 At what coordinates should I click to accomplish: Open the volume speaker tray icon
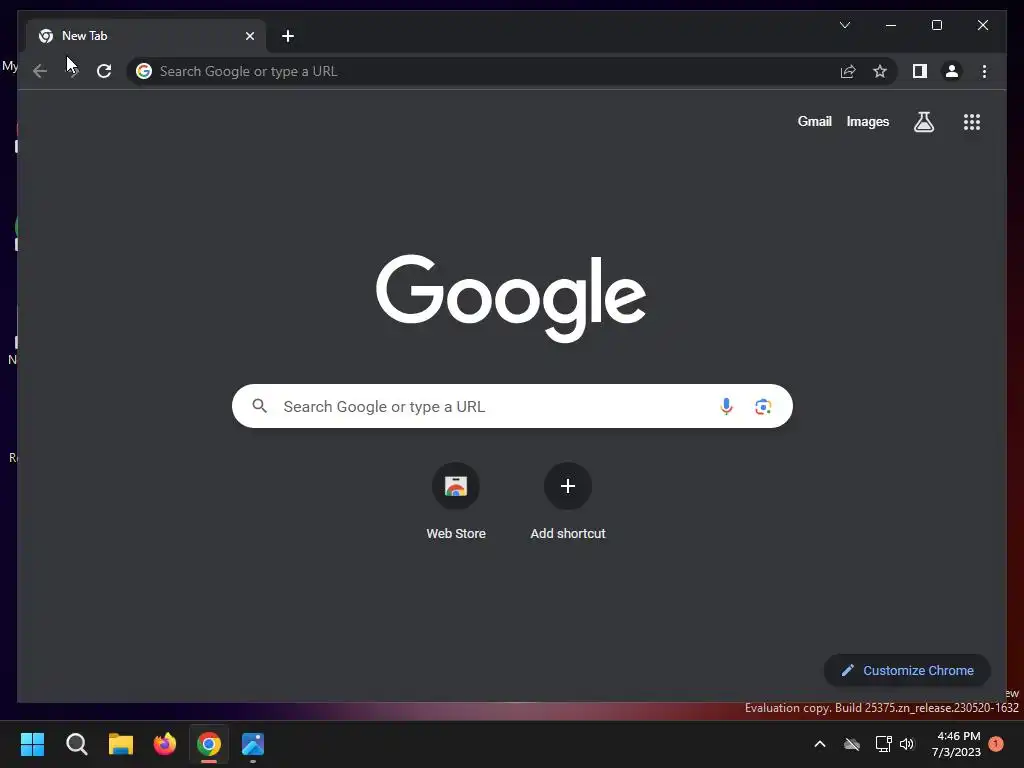pyautogui.click(x=906, y=744)
